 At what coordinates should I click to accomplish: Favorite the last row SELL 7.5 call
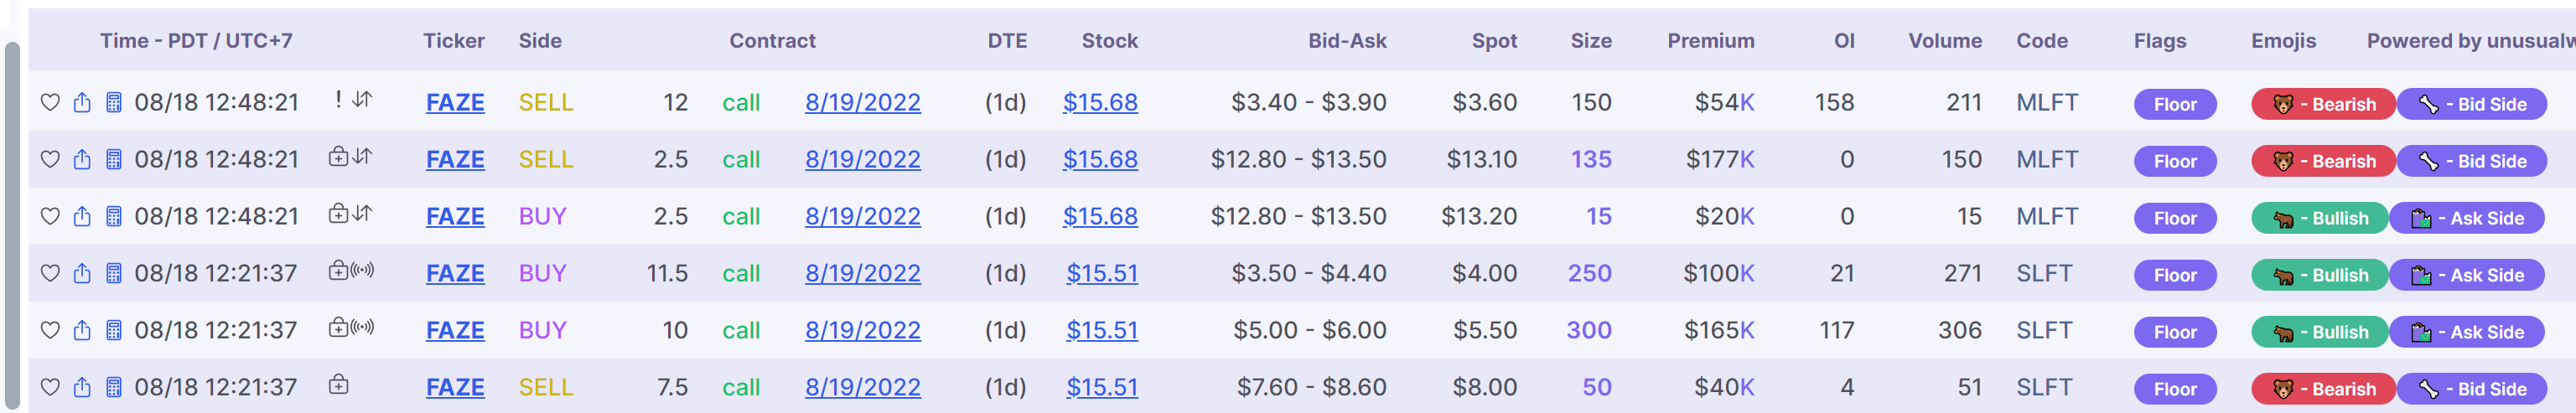click(x=50, y=387)
